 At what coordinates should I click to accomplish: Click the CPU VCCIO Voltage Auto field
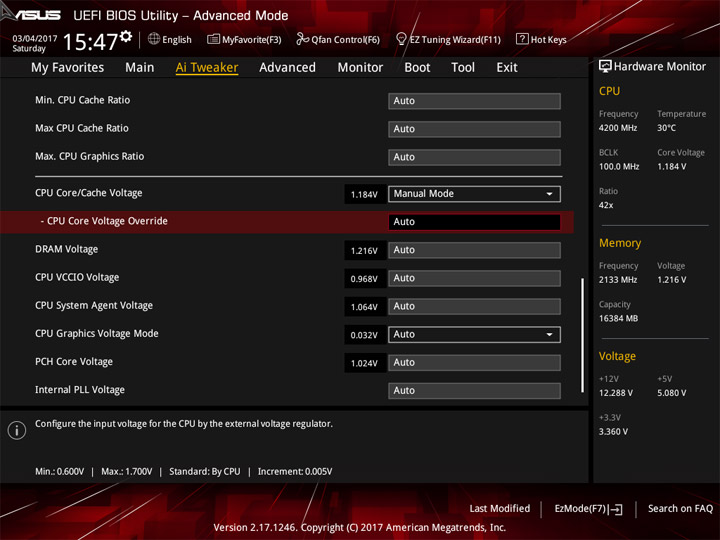click(474, 278)
